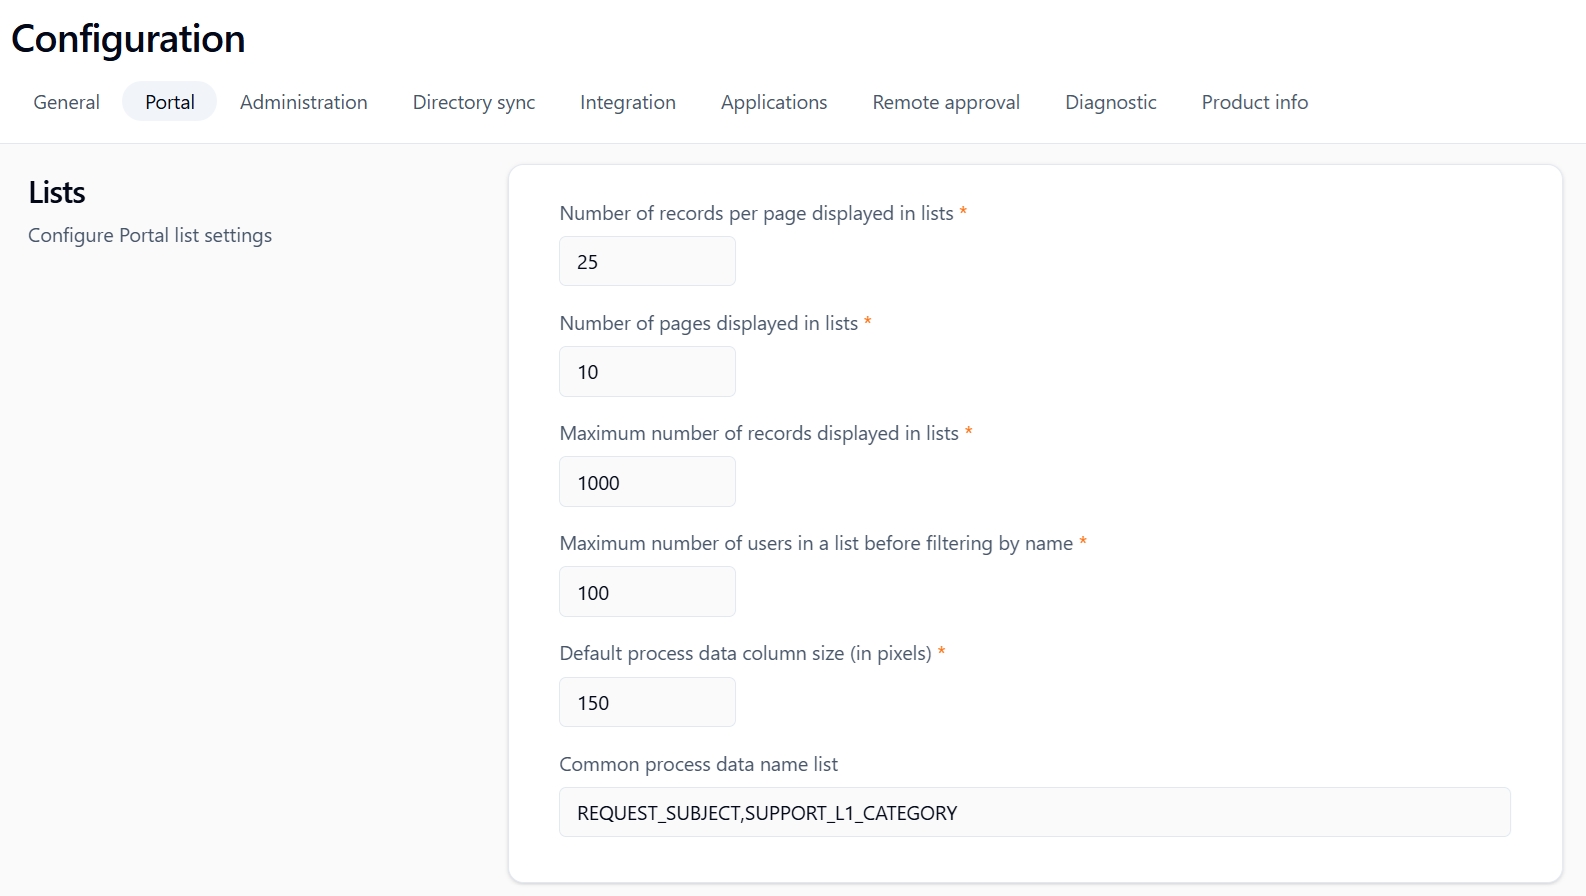Viewport: 1586px width, 896px height.
Task: Select the maximum users field showing 100
Action: coord(647,592)
